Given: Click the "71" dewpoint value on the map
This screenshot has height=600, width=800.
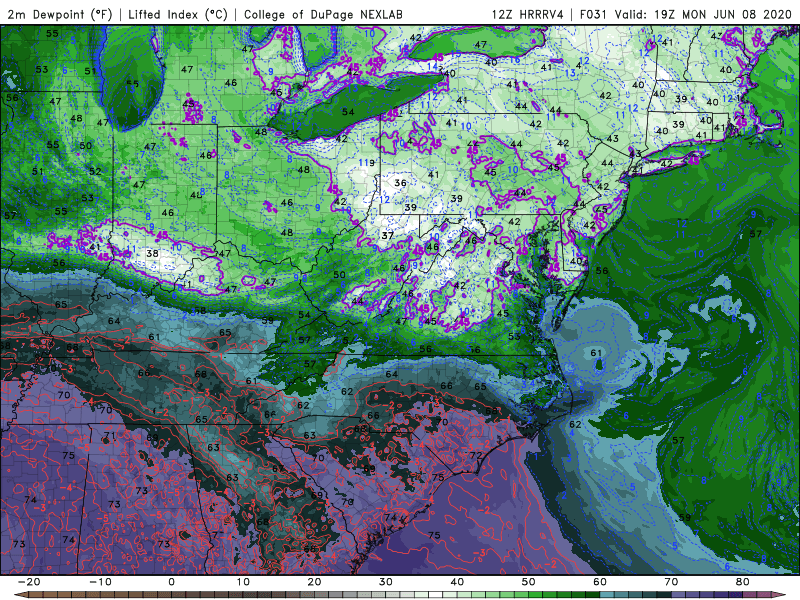Looking at the screenshot, I should [x=110, y=436].
